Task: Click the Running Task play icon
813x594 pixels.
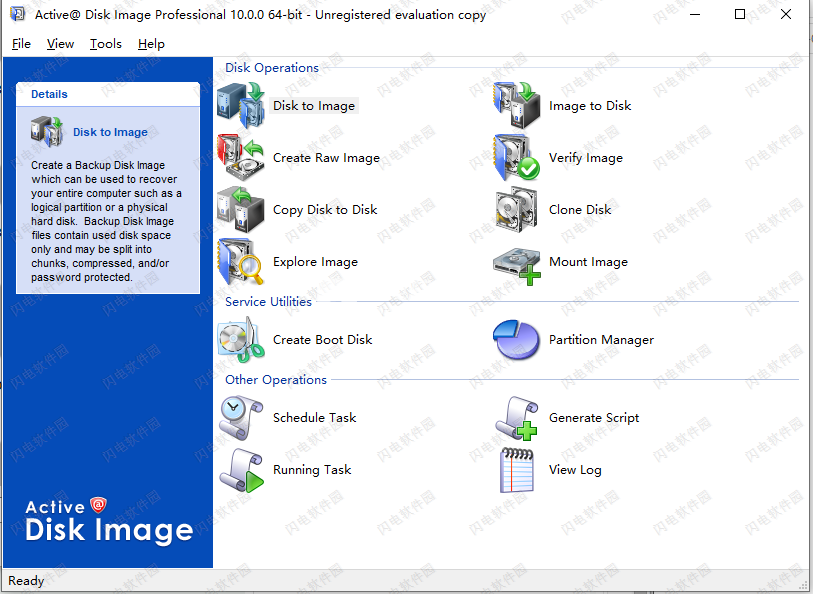Action: coord(241,470)
